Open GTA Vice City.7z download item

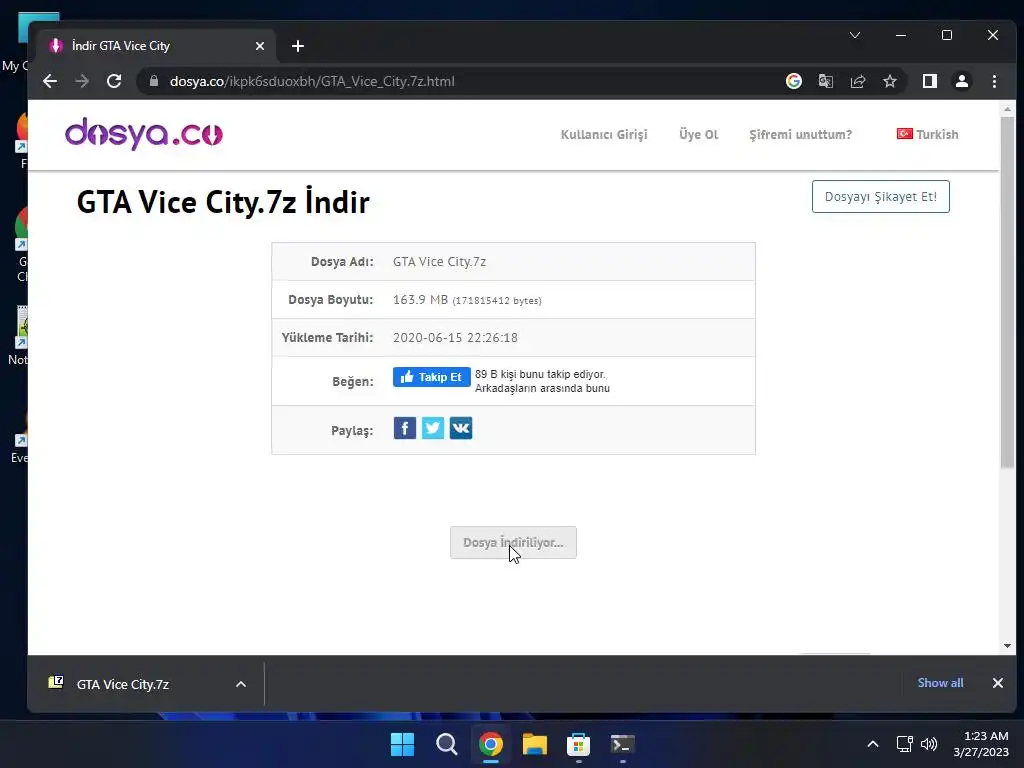[x=123, y=684]
